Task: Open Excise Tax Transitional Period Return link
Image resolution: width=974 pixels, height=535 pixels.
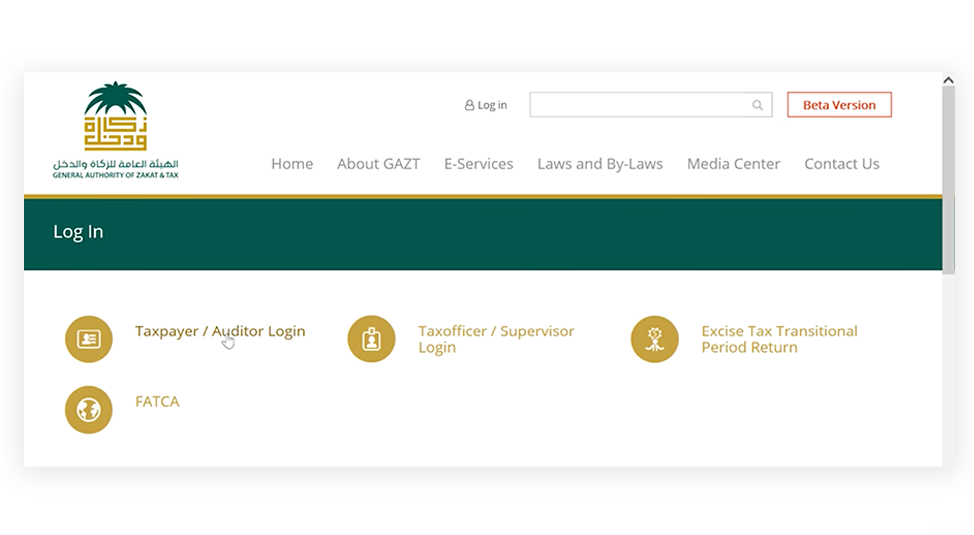Action: pyautogui.click(x=779, y=339)
